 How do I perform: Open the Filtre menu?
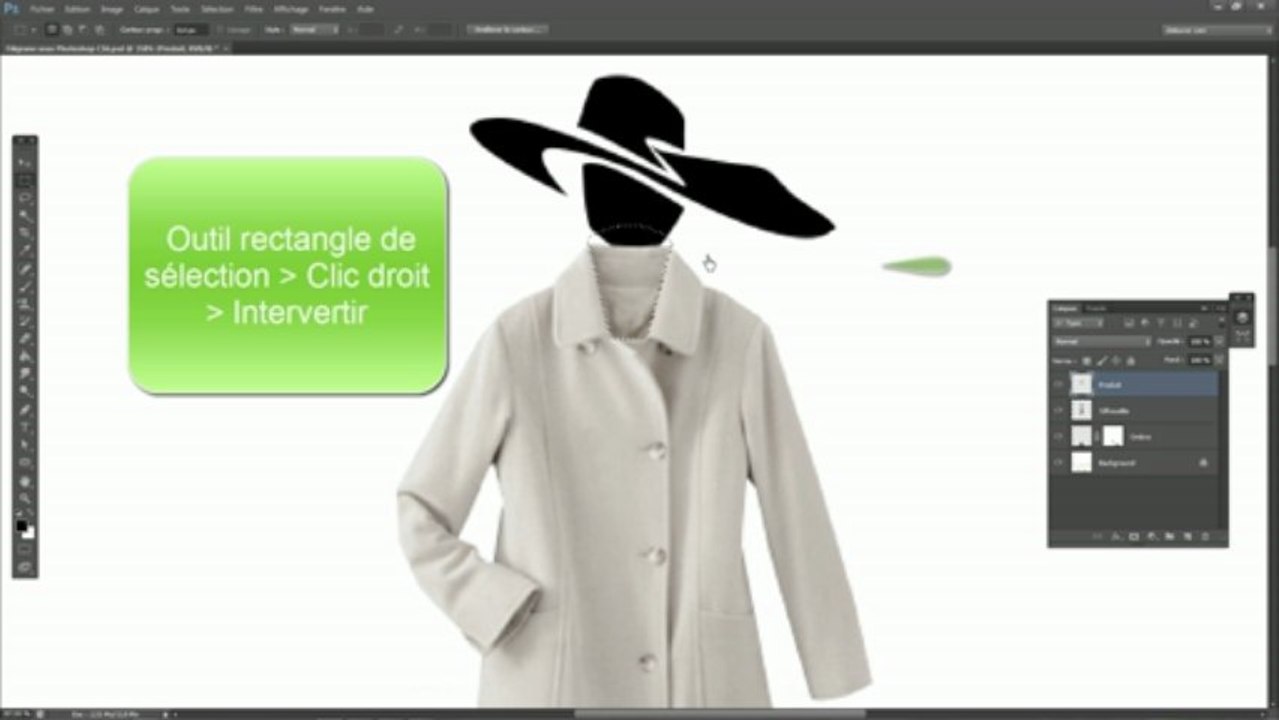[253, 9]
